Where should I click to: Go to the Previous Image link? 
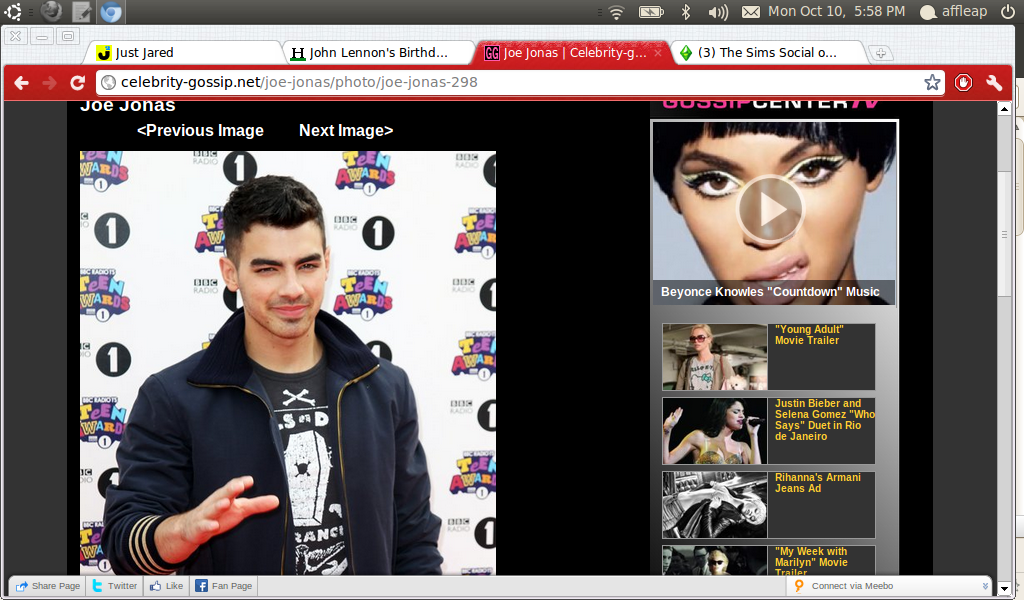click(x=200, y=131)
